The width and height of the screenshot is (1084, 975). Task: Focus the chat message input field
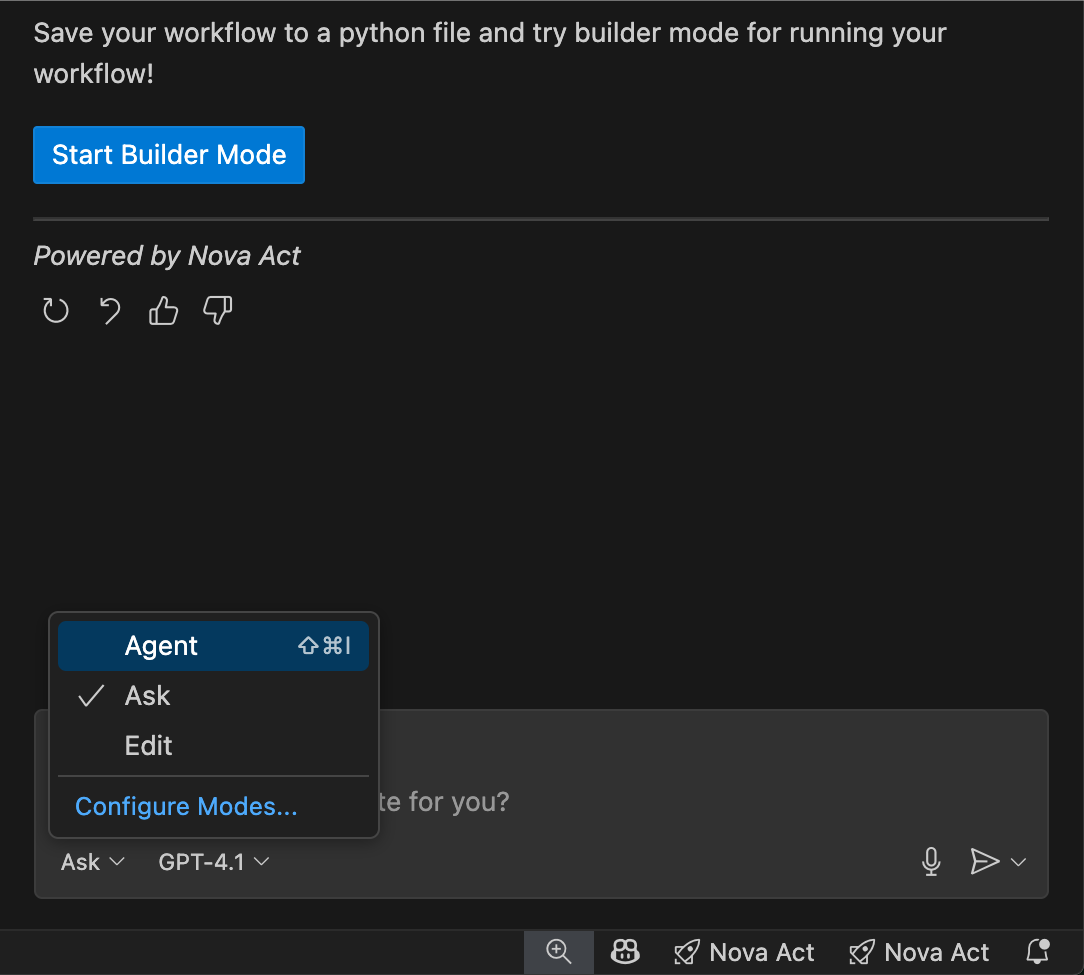(700, 802)
